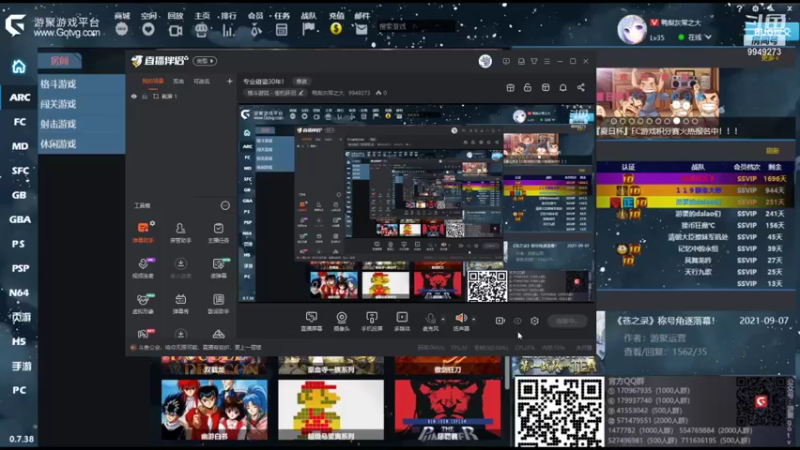Screen dimensions: 800x450
Task: Toggle visibility eye of 截屏1 source
Action: [134, 96]
